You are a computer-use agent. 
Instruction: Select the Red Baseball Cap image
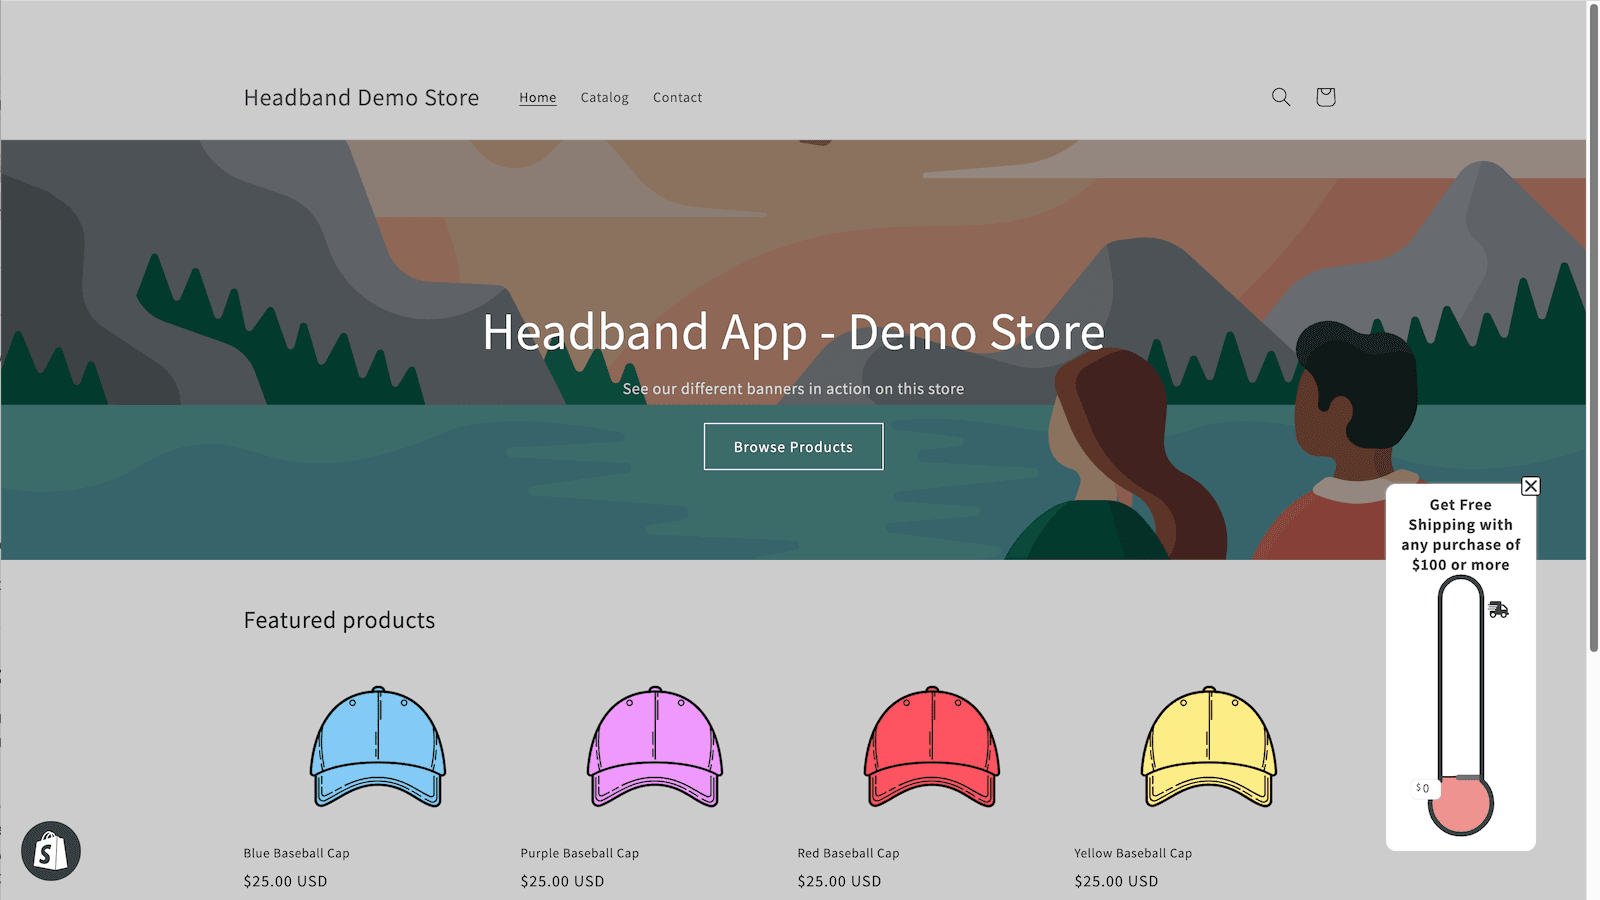(932, 748)
